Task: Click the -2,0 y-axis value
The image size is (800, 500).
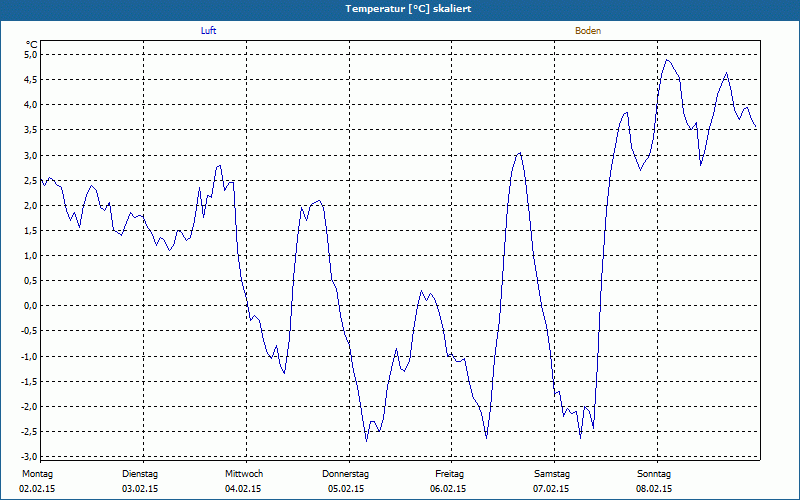Action: tap(30, 407)
